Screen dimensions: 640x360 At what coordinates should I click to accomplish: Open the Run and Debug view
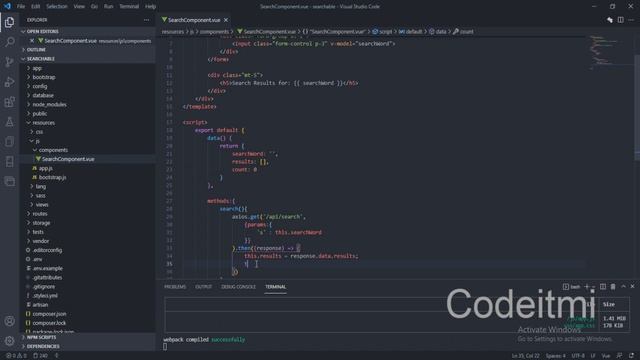tap(9, 82)
